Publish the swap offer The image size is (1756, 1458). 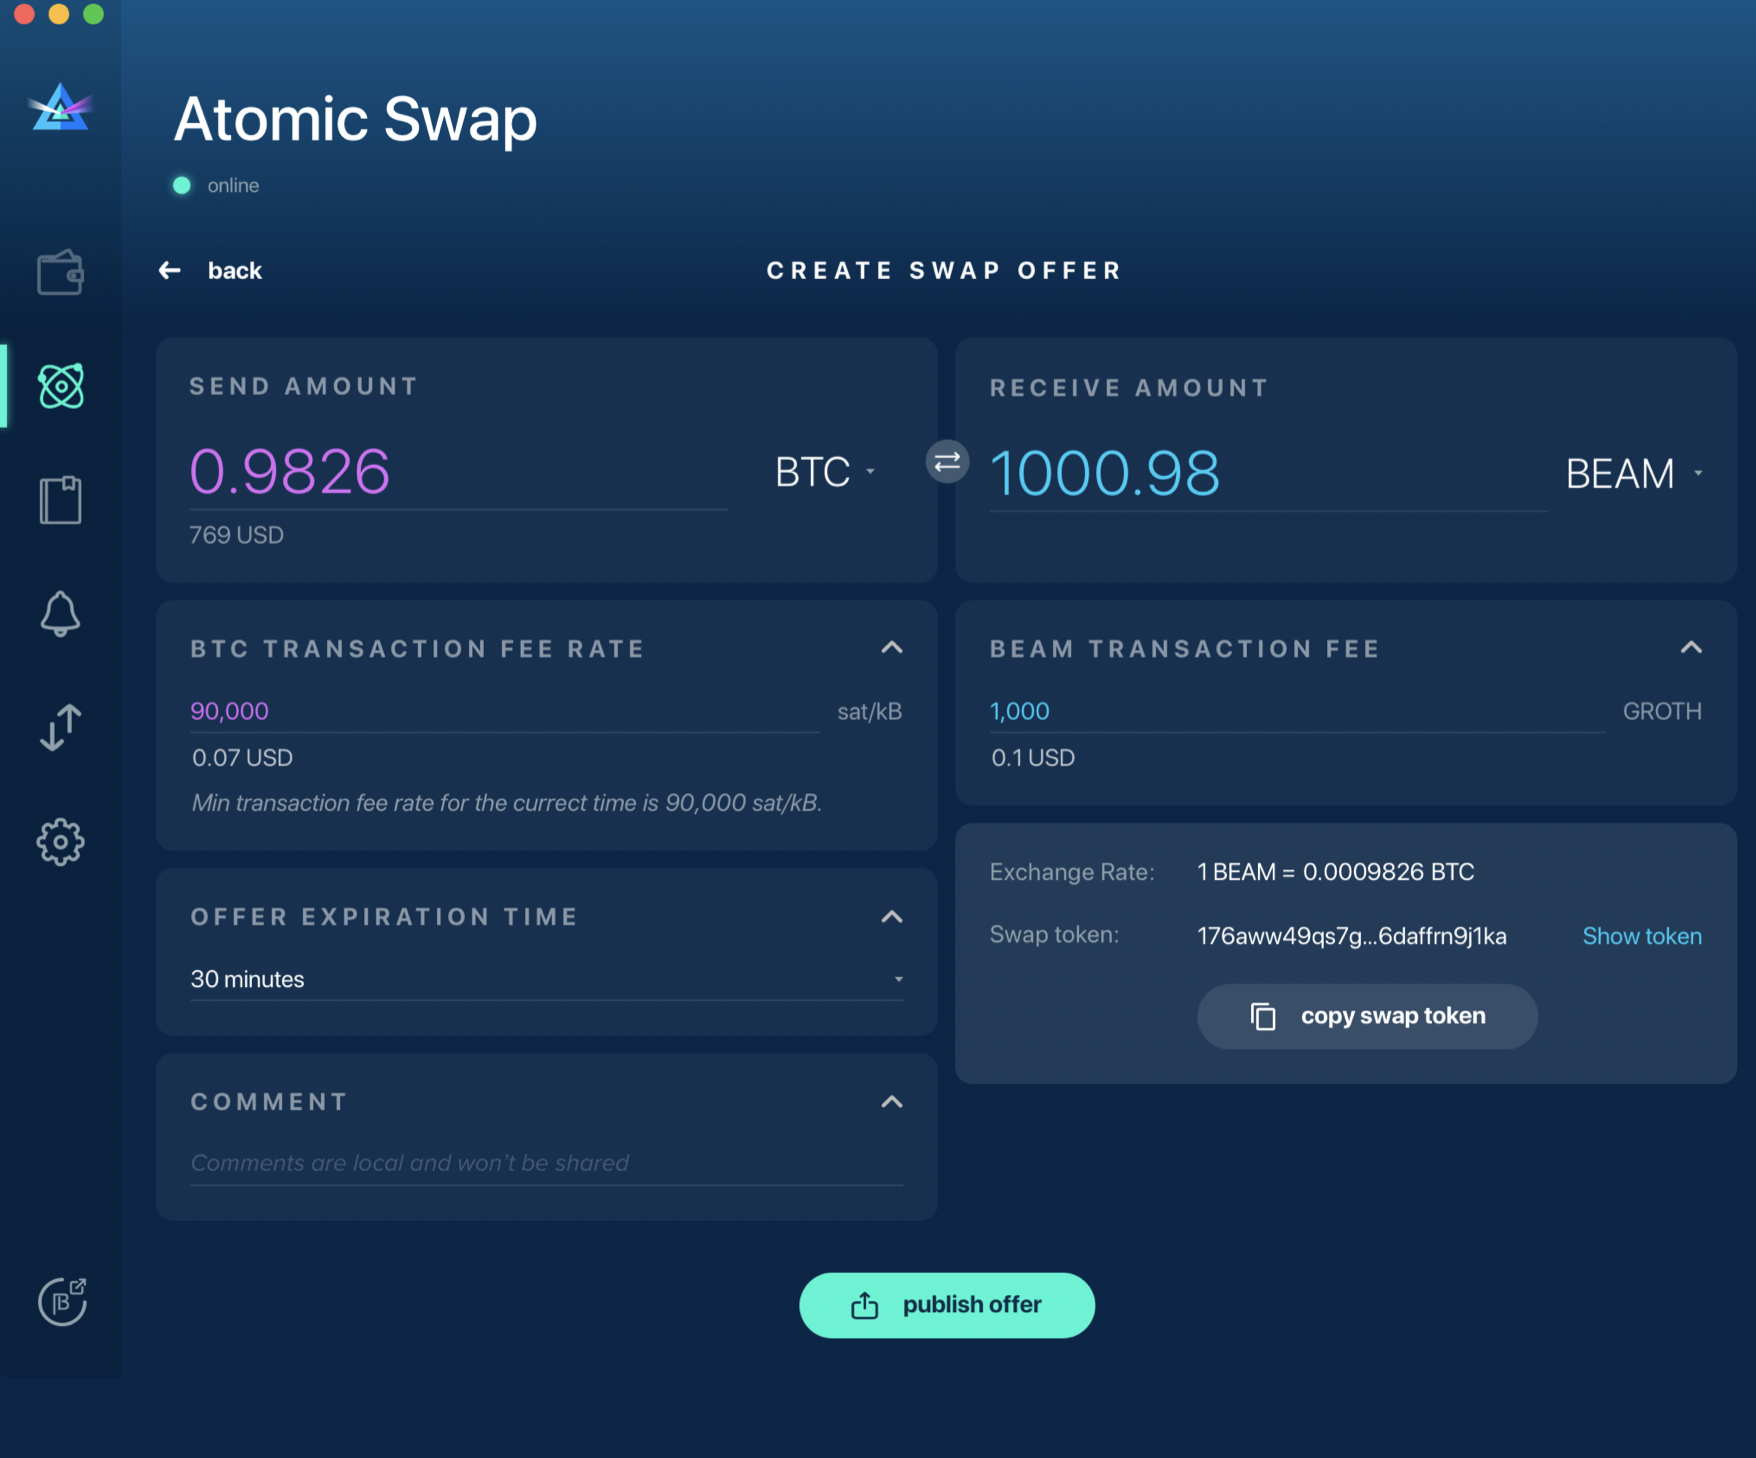point(946,1304)
